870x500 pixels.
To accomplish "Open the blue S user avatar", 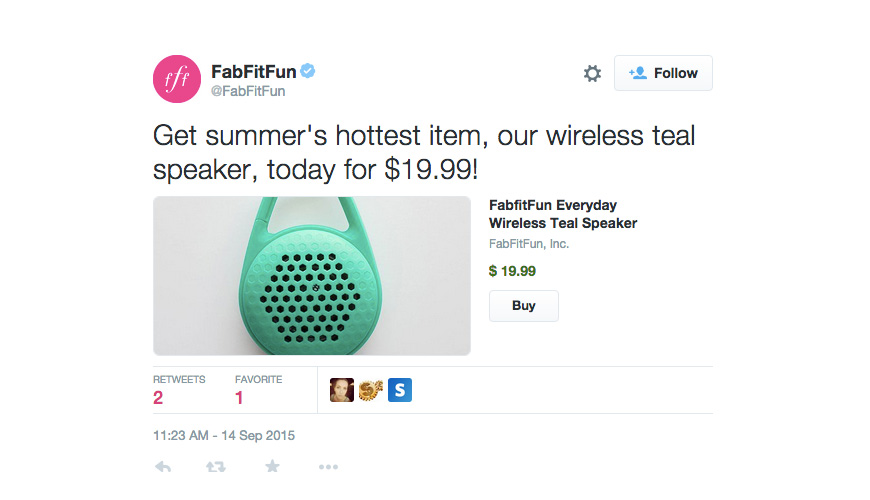I will [399, 390].
